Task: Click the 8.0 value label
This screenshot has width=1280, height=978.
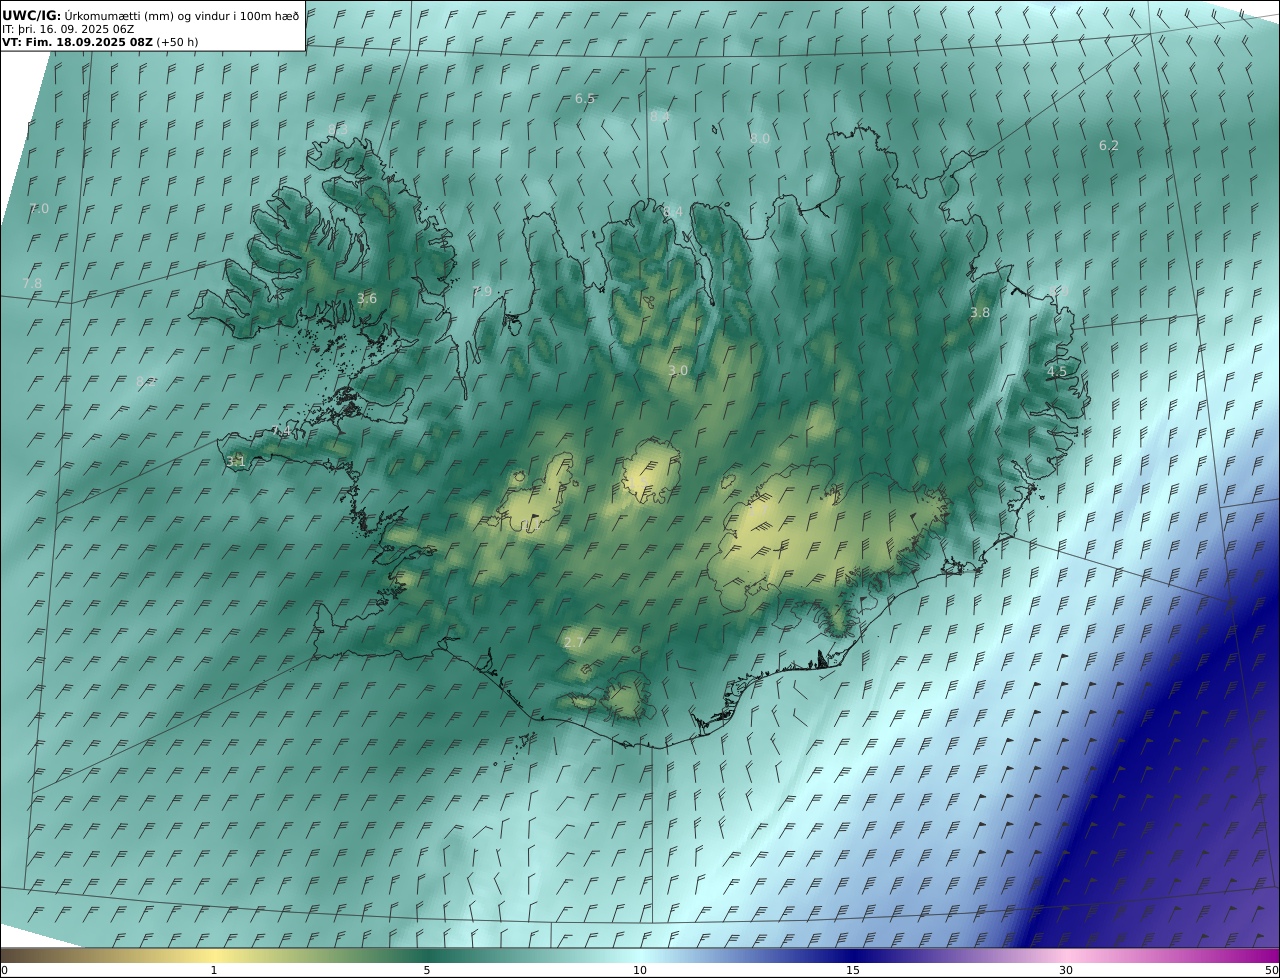Action: click(760, 138)
